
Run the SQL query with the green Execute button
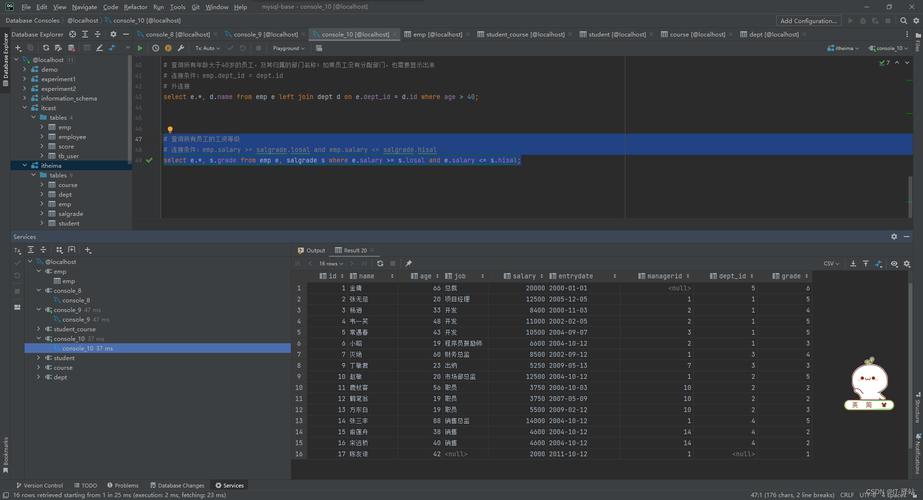[140, 48]
